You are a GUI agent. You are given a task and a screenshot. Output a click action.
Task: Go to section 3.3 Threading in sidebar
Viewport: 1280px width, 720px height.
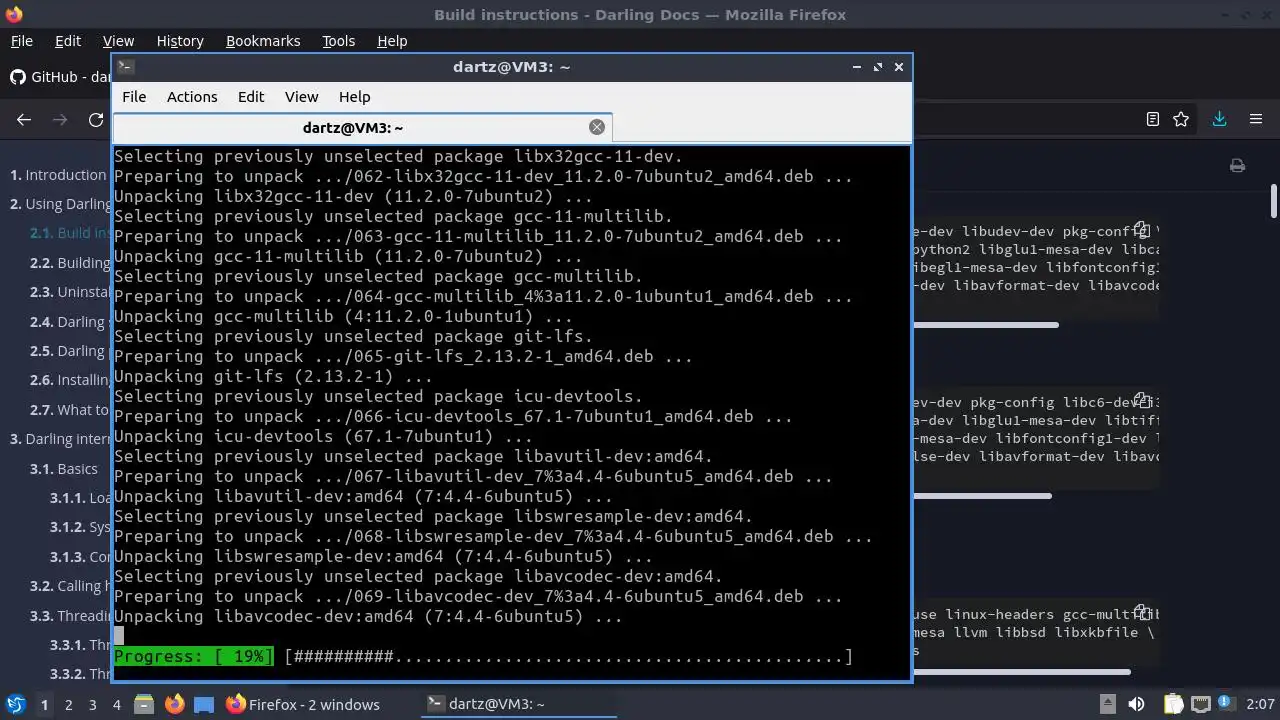70,616
